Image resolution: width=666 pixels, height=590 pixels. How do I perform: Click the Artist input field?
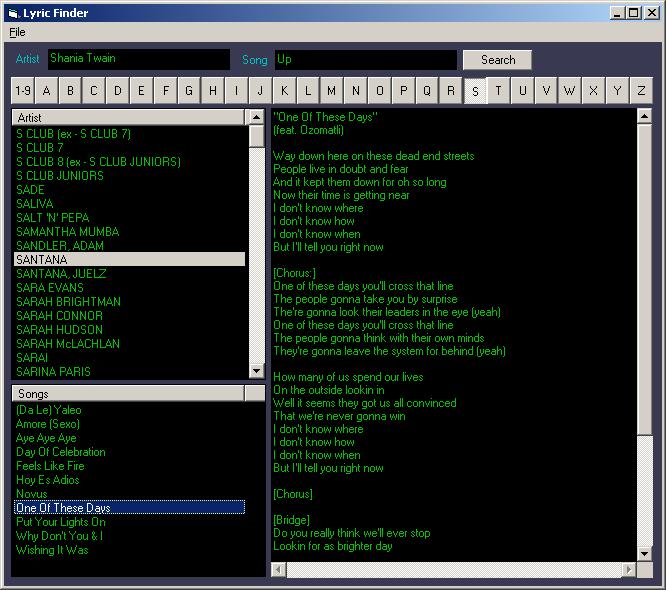138,60
